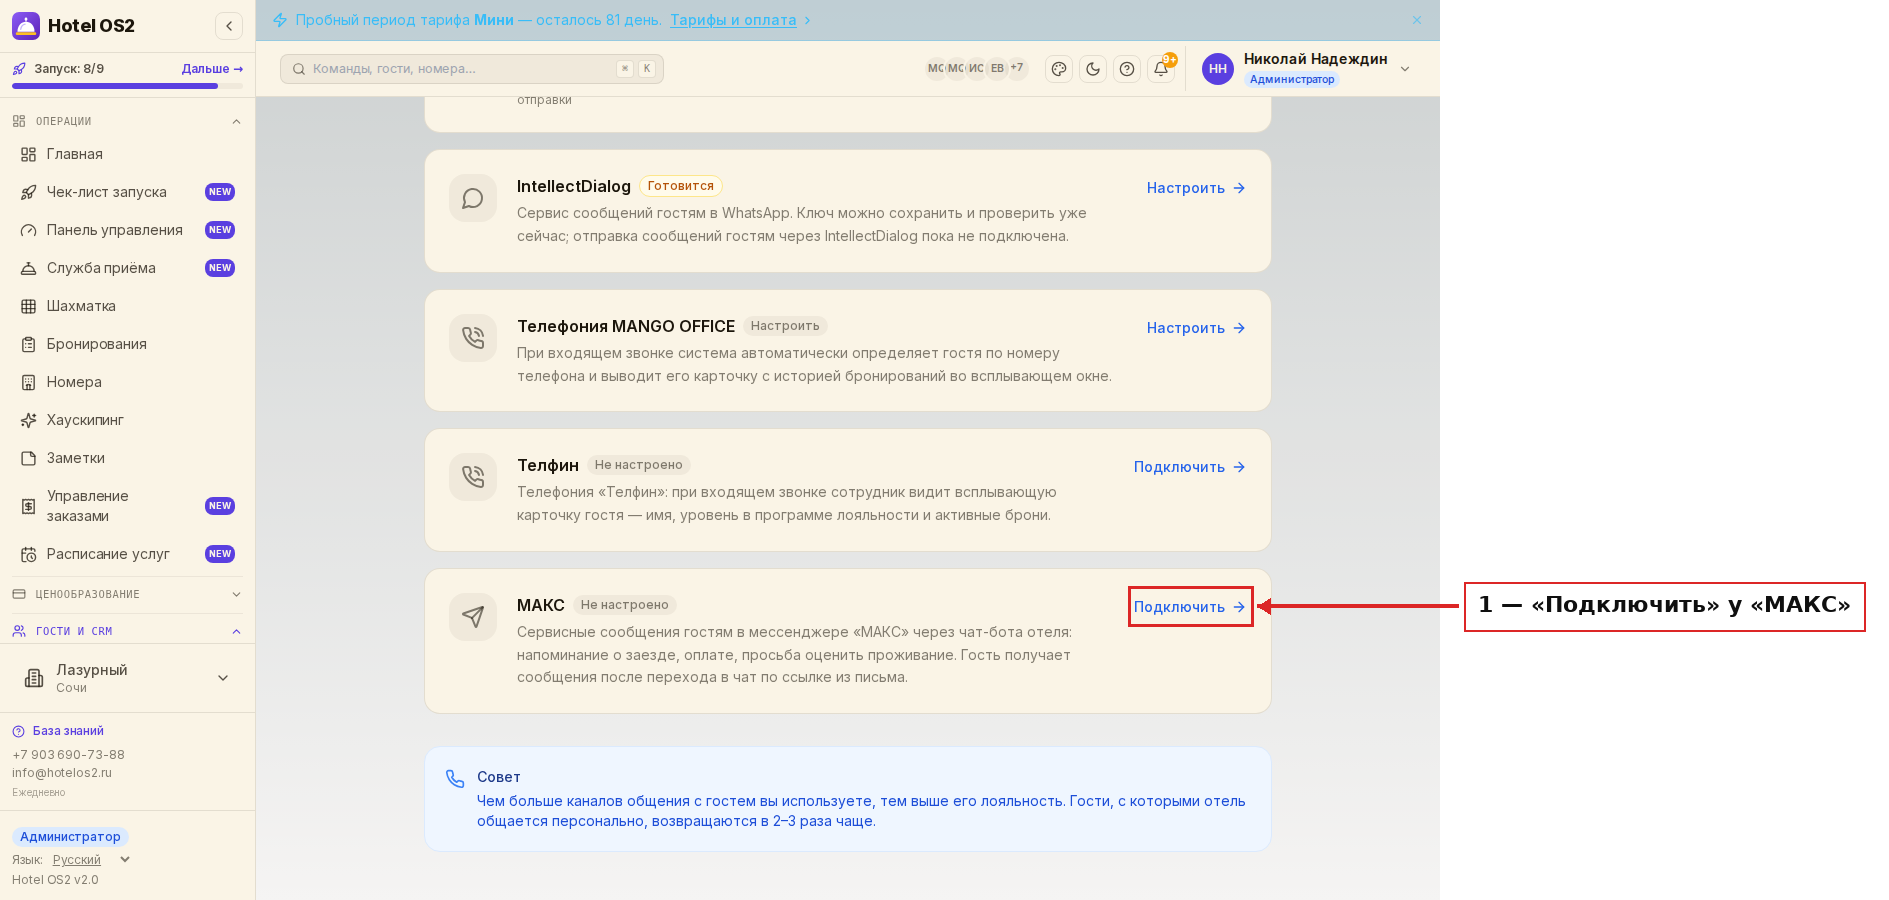Viewport: 1889px width, 900px height.
Task: Open Служба приёма section
Action: tap(128, 268)
